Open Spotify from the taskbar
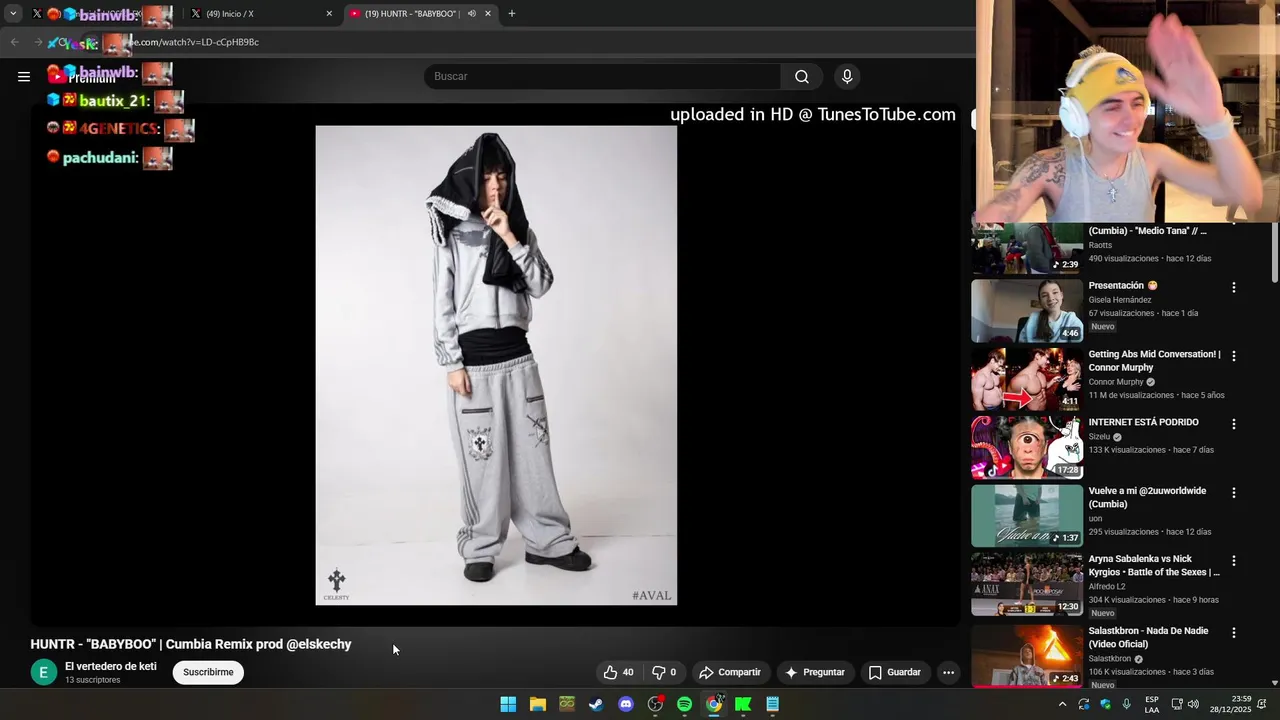 click(684, 704)
